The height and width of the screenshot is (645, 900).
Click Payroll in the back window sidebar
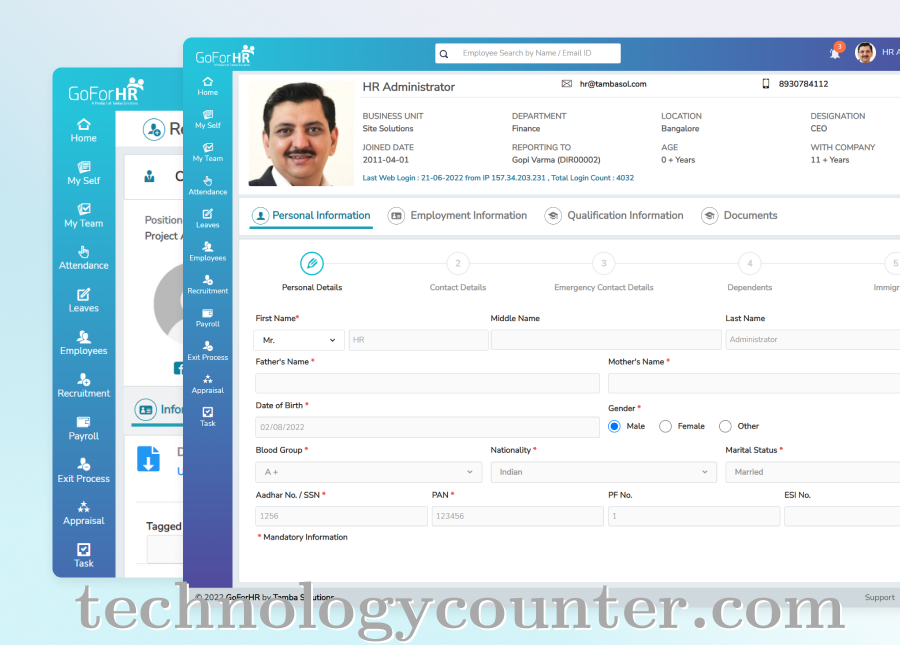tap(84, 429)
